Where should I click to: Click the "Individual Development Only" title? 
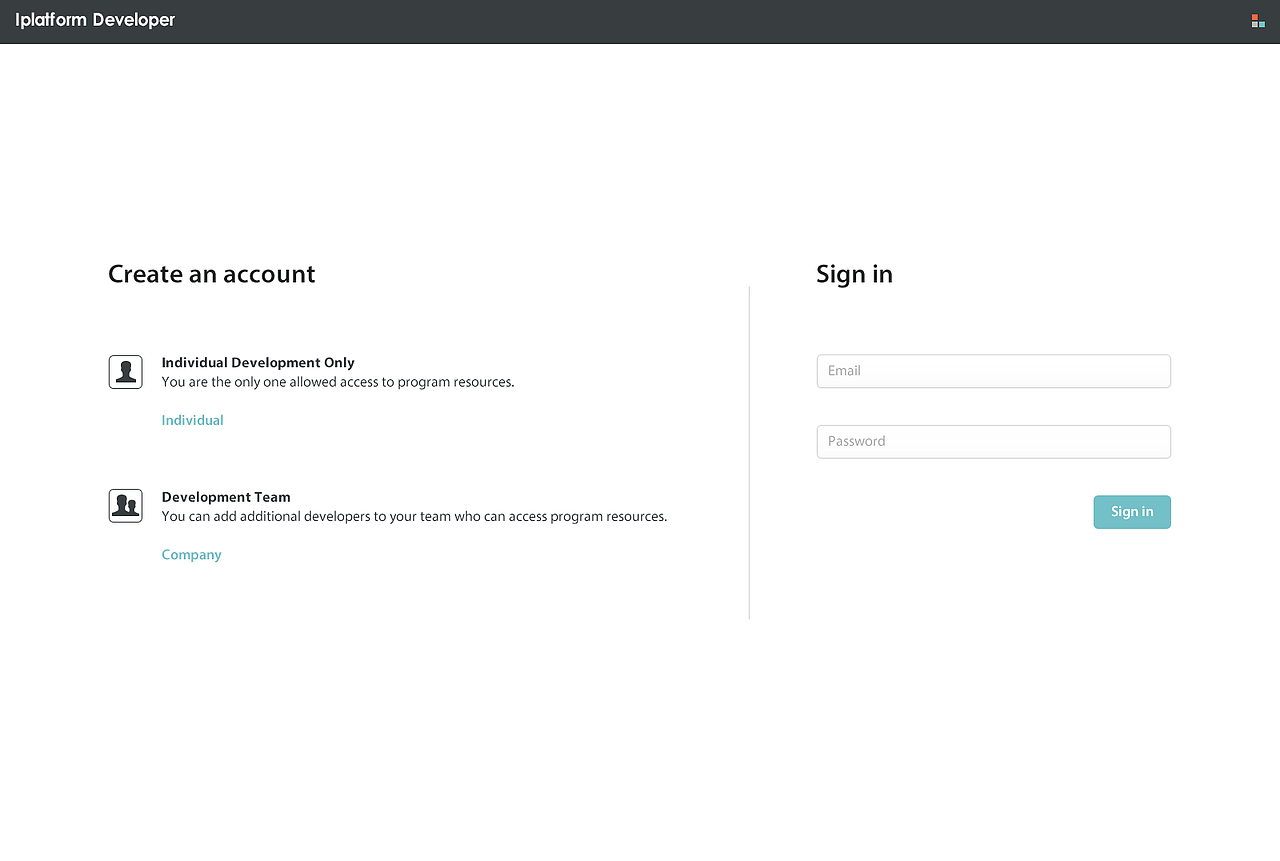coord(258,363)
